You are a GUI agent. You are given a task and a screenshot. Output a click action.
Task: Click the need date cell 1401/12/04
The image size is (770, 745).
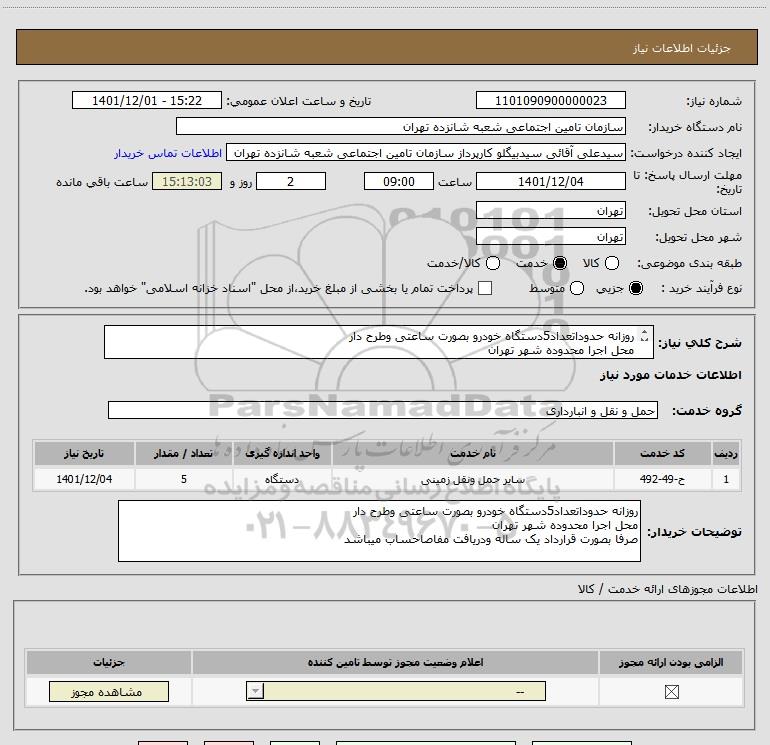tap(84, 479)
